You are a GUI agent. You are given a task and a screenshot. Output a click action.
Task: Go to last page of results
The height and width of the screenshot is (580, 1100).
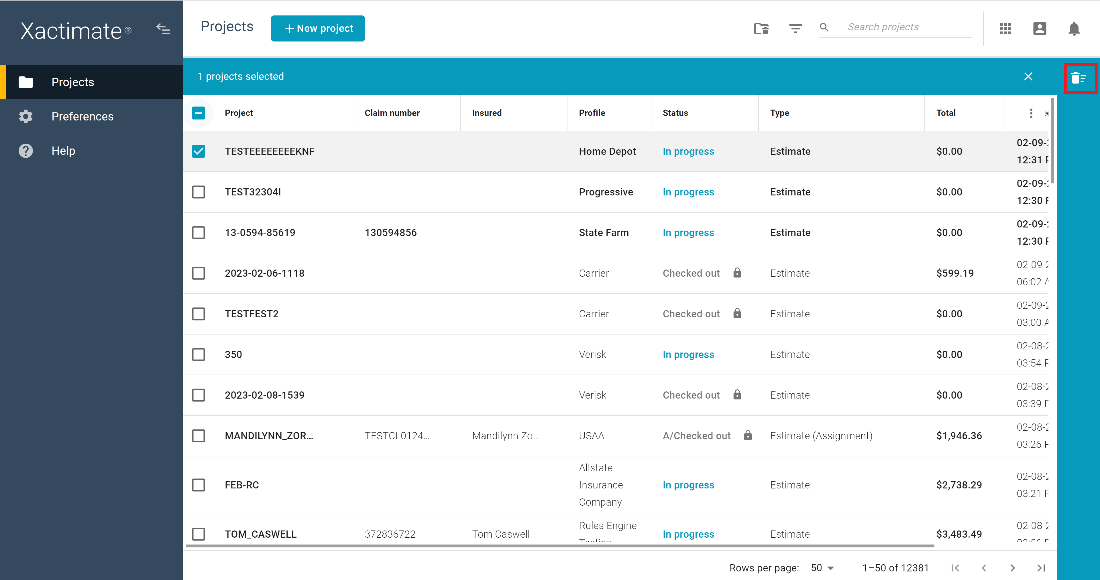1041,568
